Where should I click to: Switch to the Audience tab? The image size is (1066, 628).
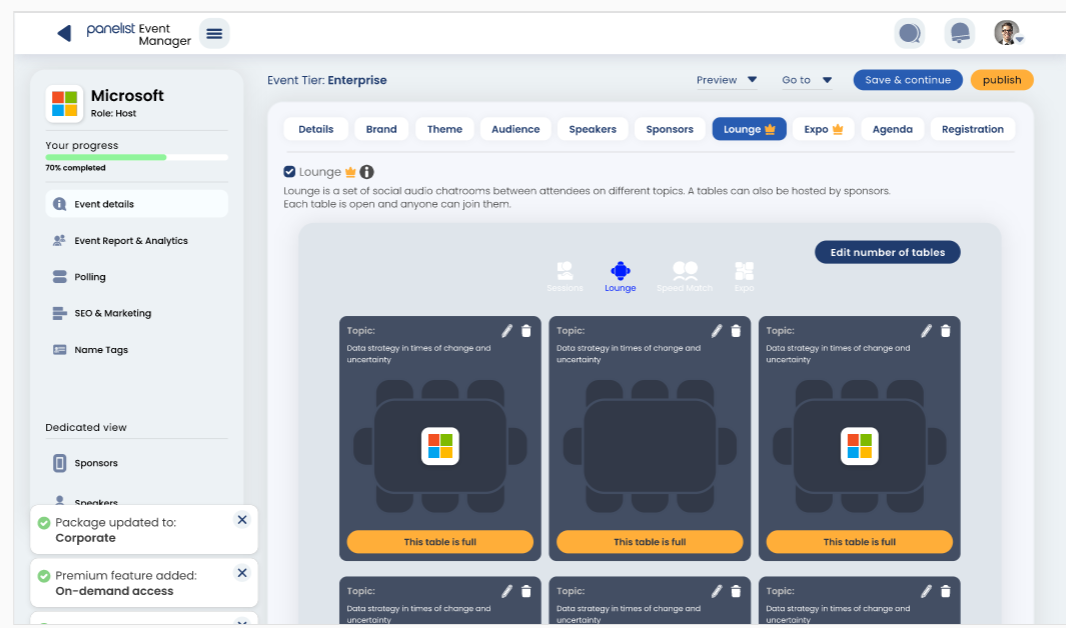coord(515,129)
